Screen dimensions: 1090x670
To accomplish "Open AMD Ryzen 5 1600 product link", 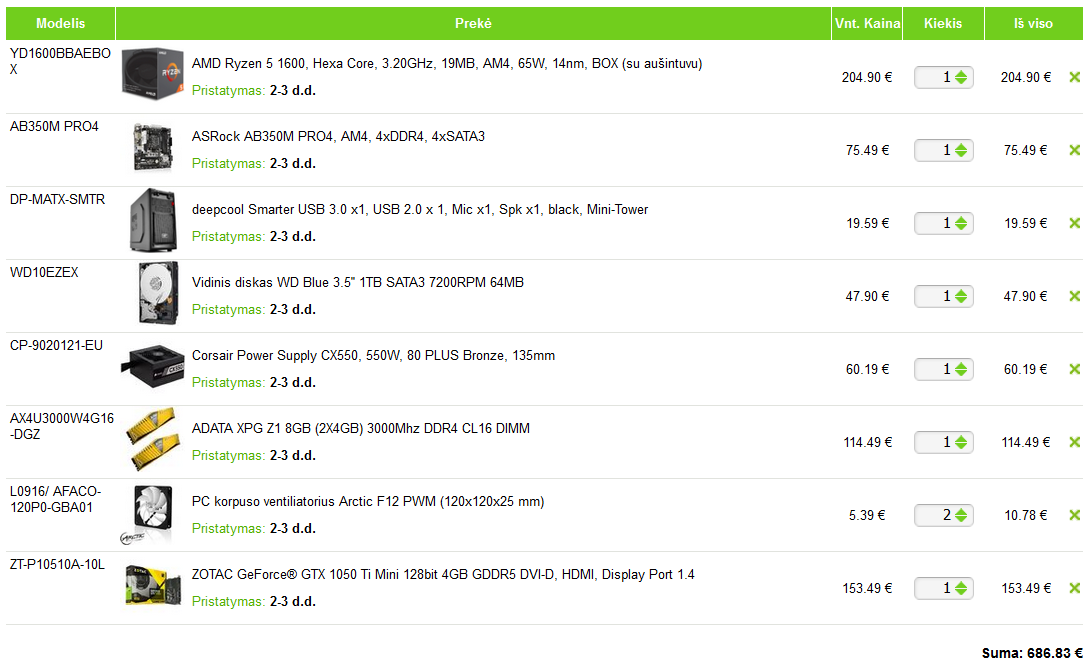I will 447,63.
